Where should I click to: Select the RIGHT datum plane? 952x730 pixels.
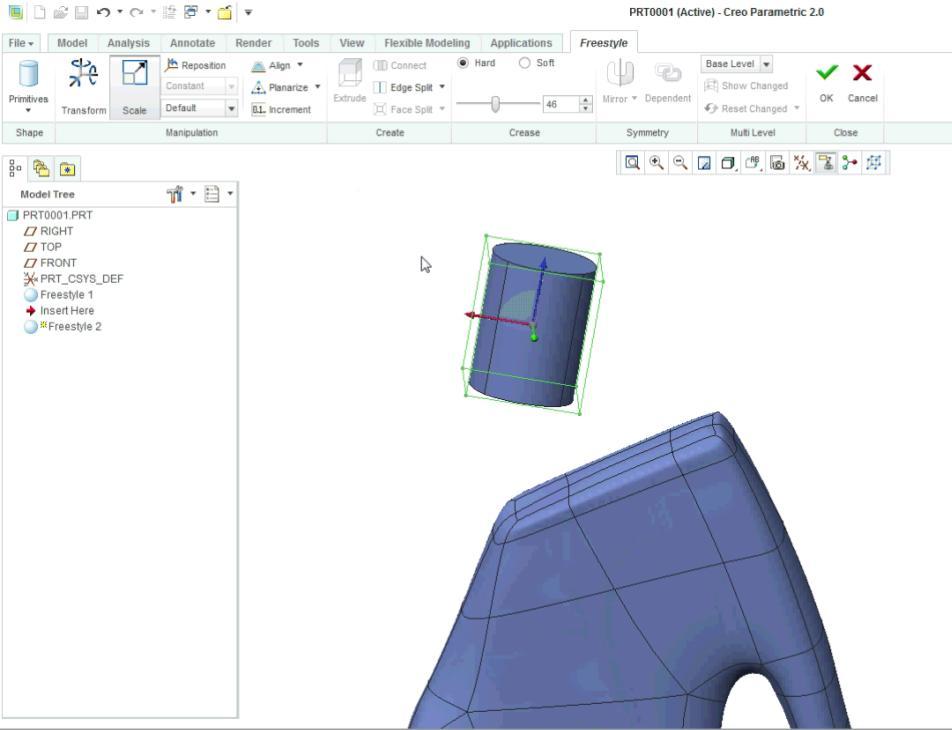(49, 231)
